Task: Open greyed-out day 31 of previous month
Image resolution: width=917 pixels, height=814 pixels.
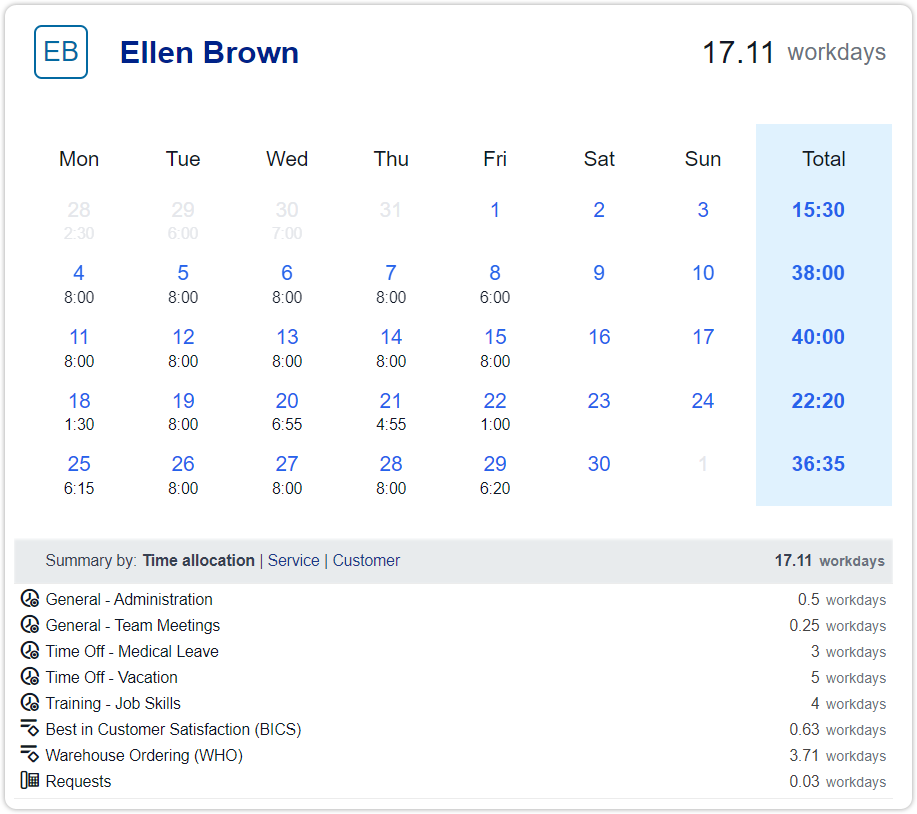Action: [x=391, y=210]
